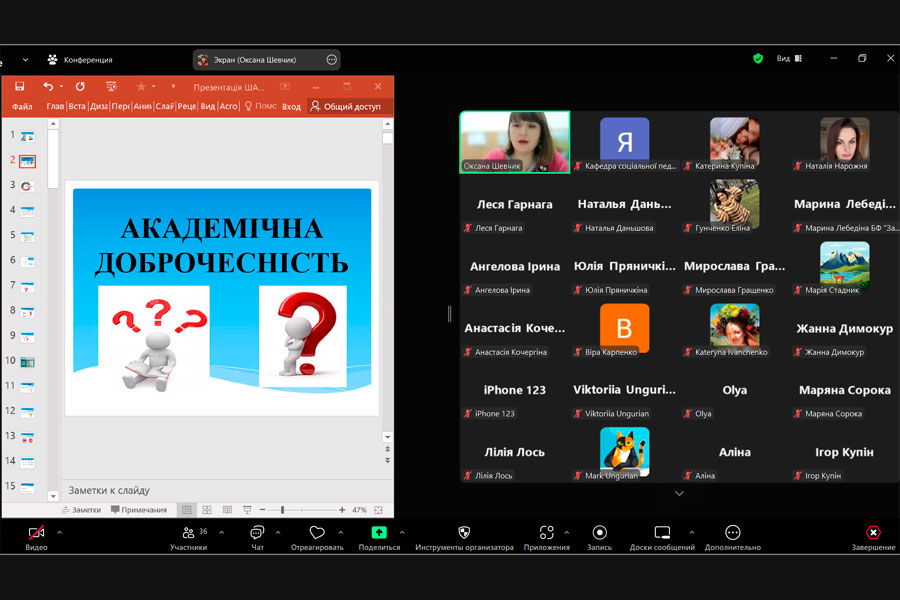Screen dimensions: 900x600
Task: Open Дополнительно more options
Action: 733,537
